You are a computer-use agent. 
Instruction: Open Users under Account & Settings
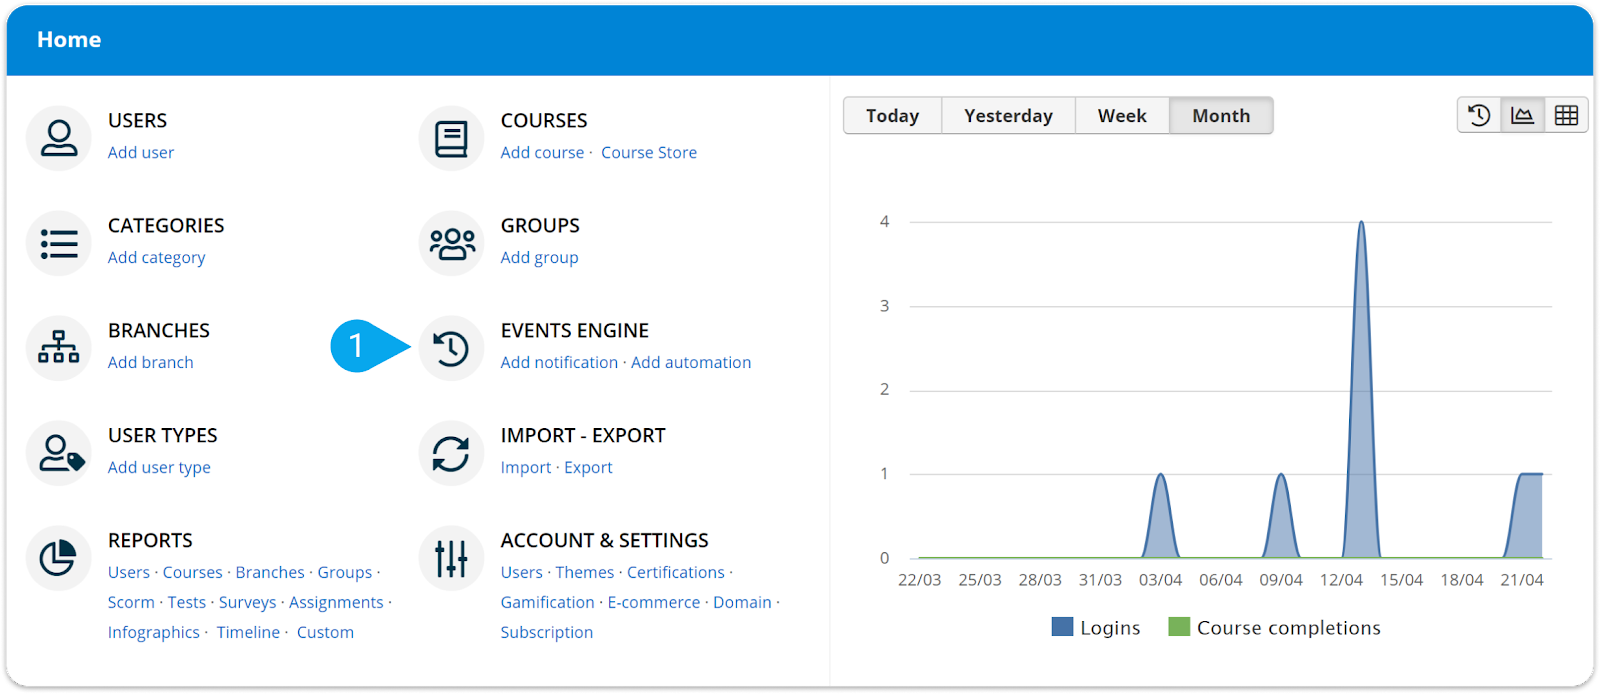click(x=522, y=572)
